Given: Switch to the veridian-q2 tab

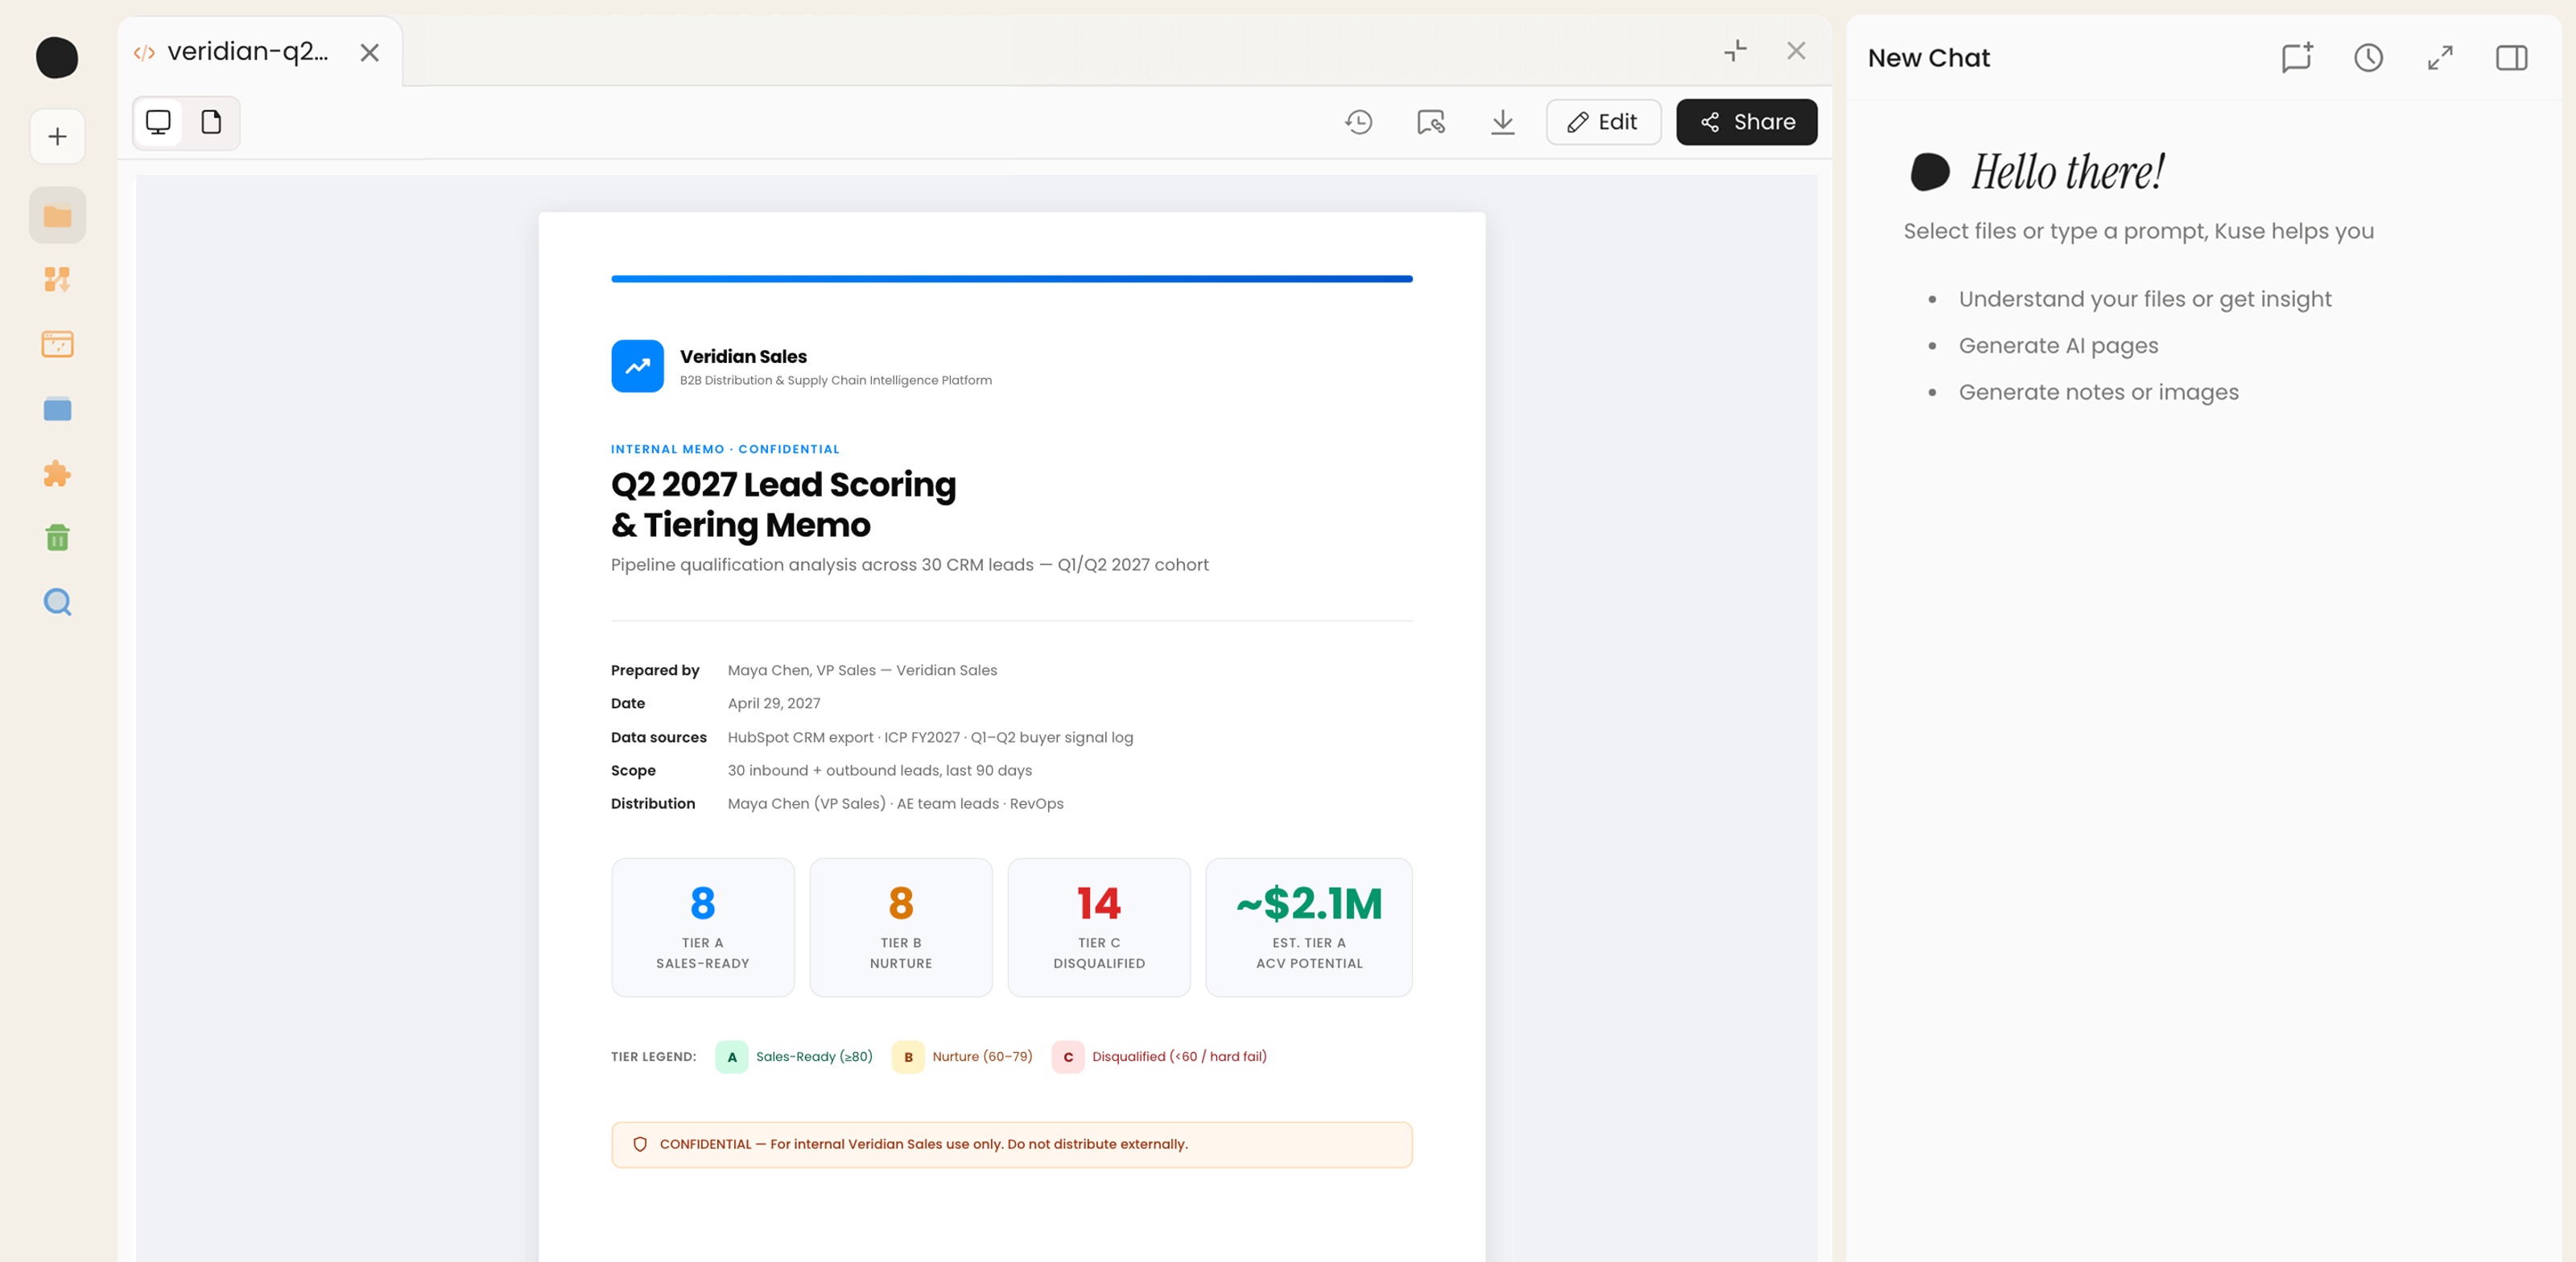Looking at the screenshot, I should click(247, 52).
